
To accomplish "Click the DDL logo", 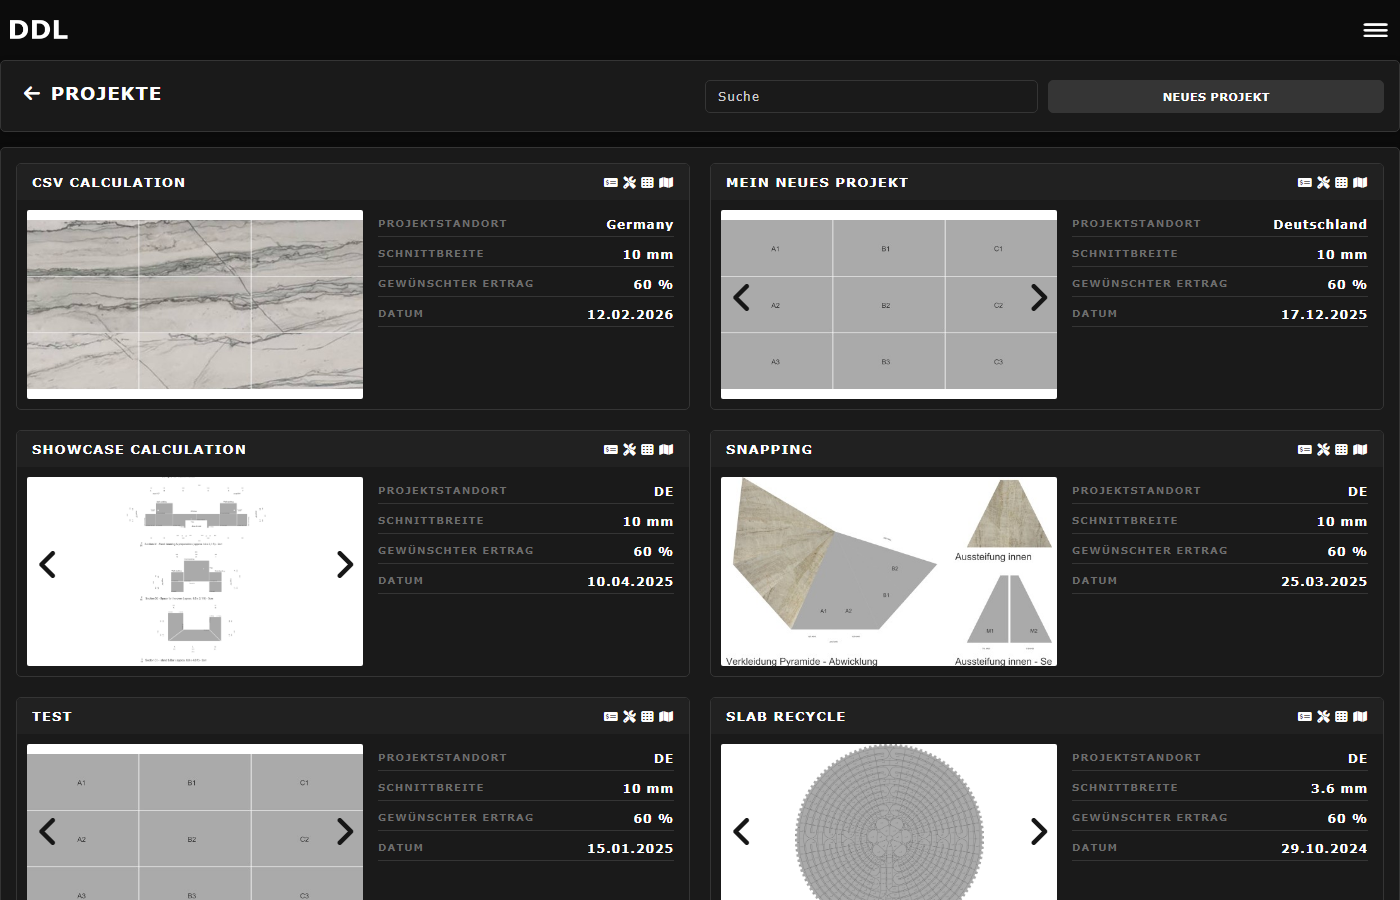I will coord(38,29).
